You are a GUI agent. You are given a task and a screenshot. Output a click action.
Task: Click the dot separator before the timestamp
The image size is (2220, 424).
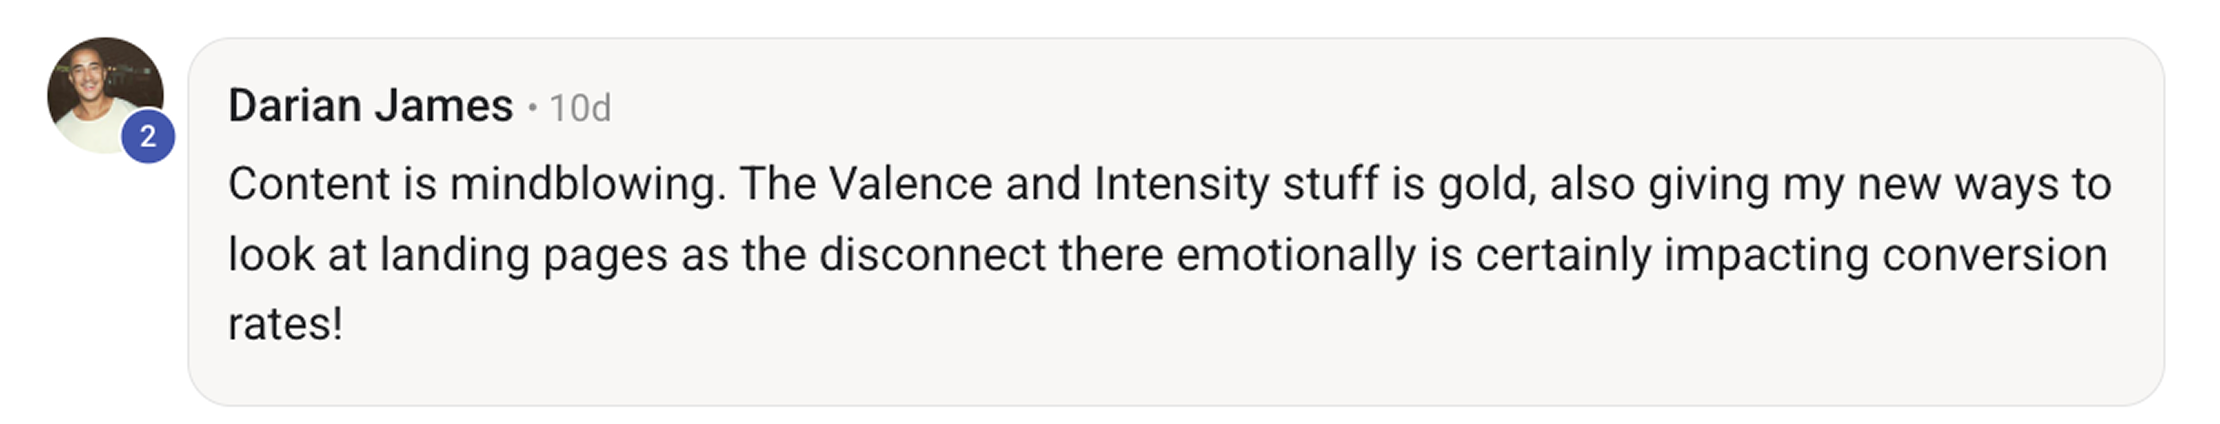(x=532, y=107)
